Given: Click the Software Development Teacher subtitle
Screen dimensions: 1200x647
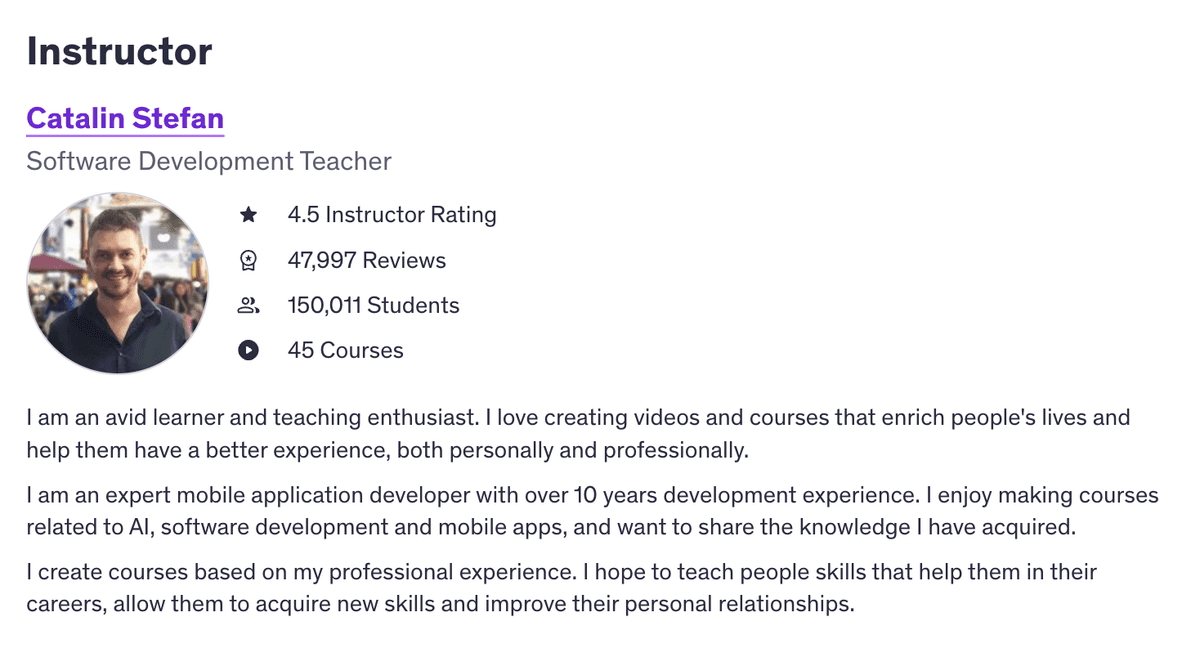Looking at the screenshot, I should 208,161.
